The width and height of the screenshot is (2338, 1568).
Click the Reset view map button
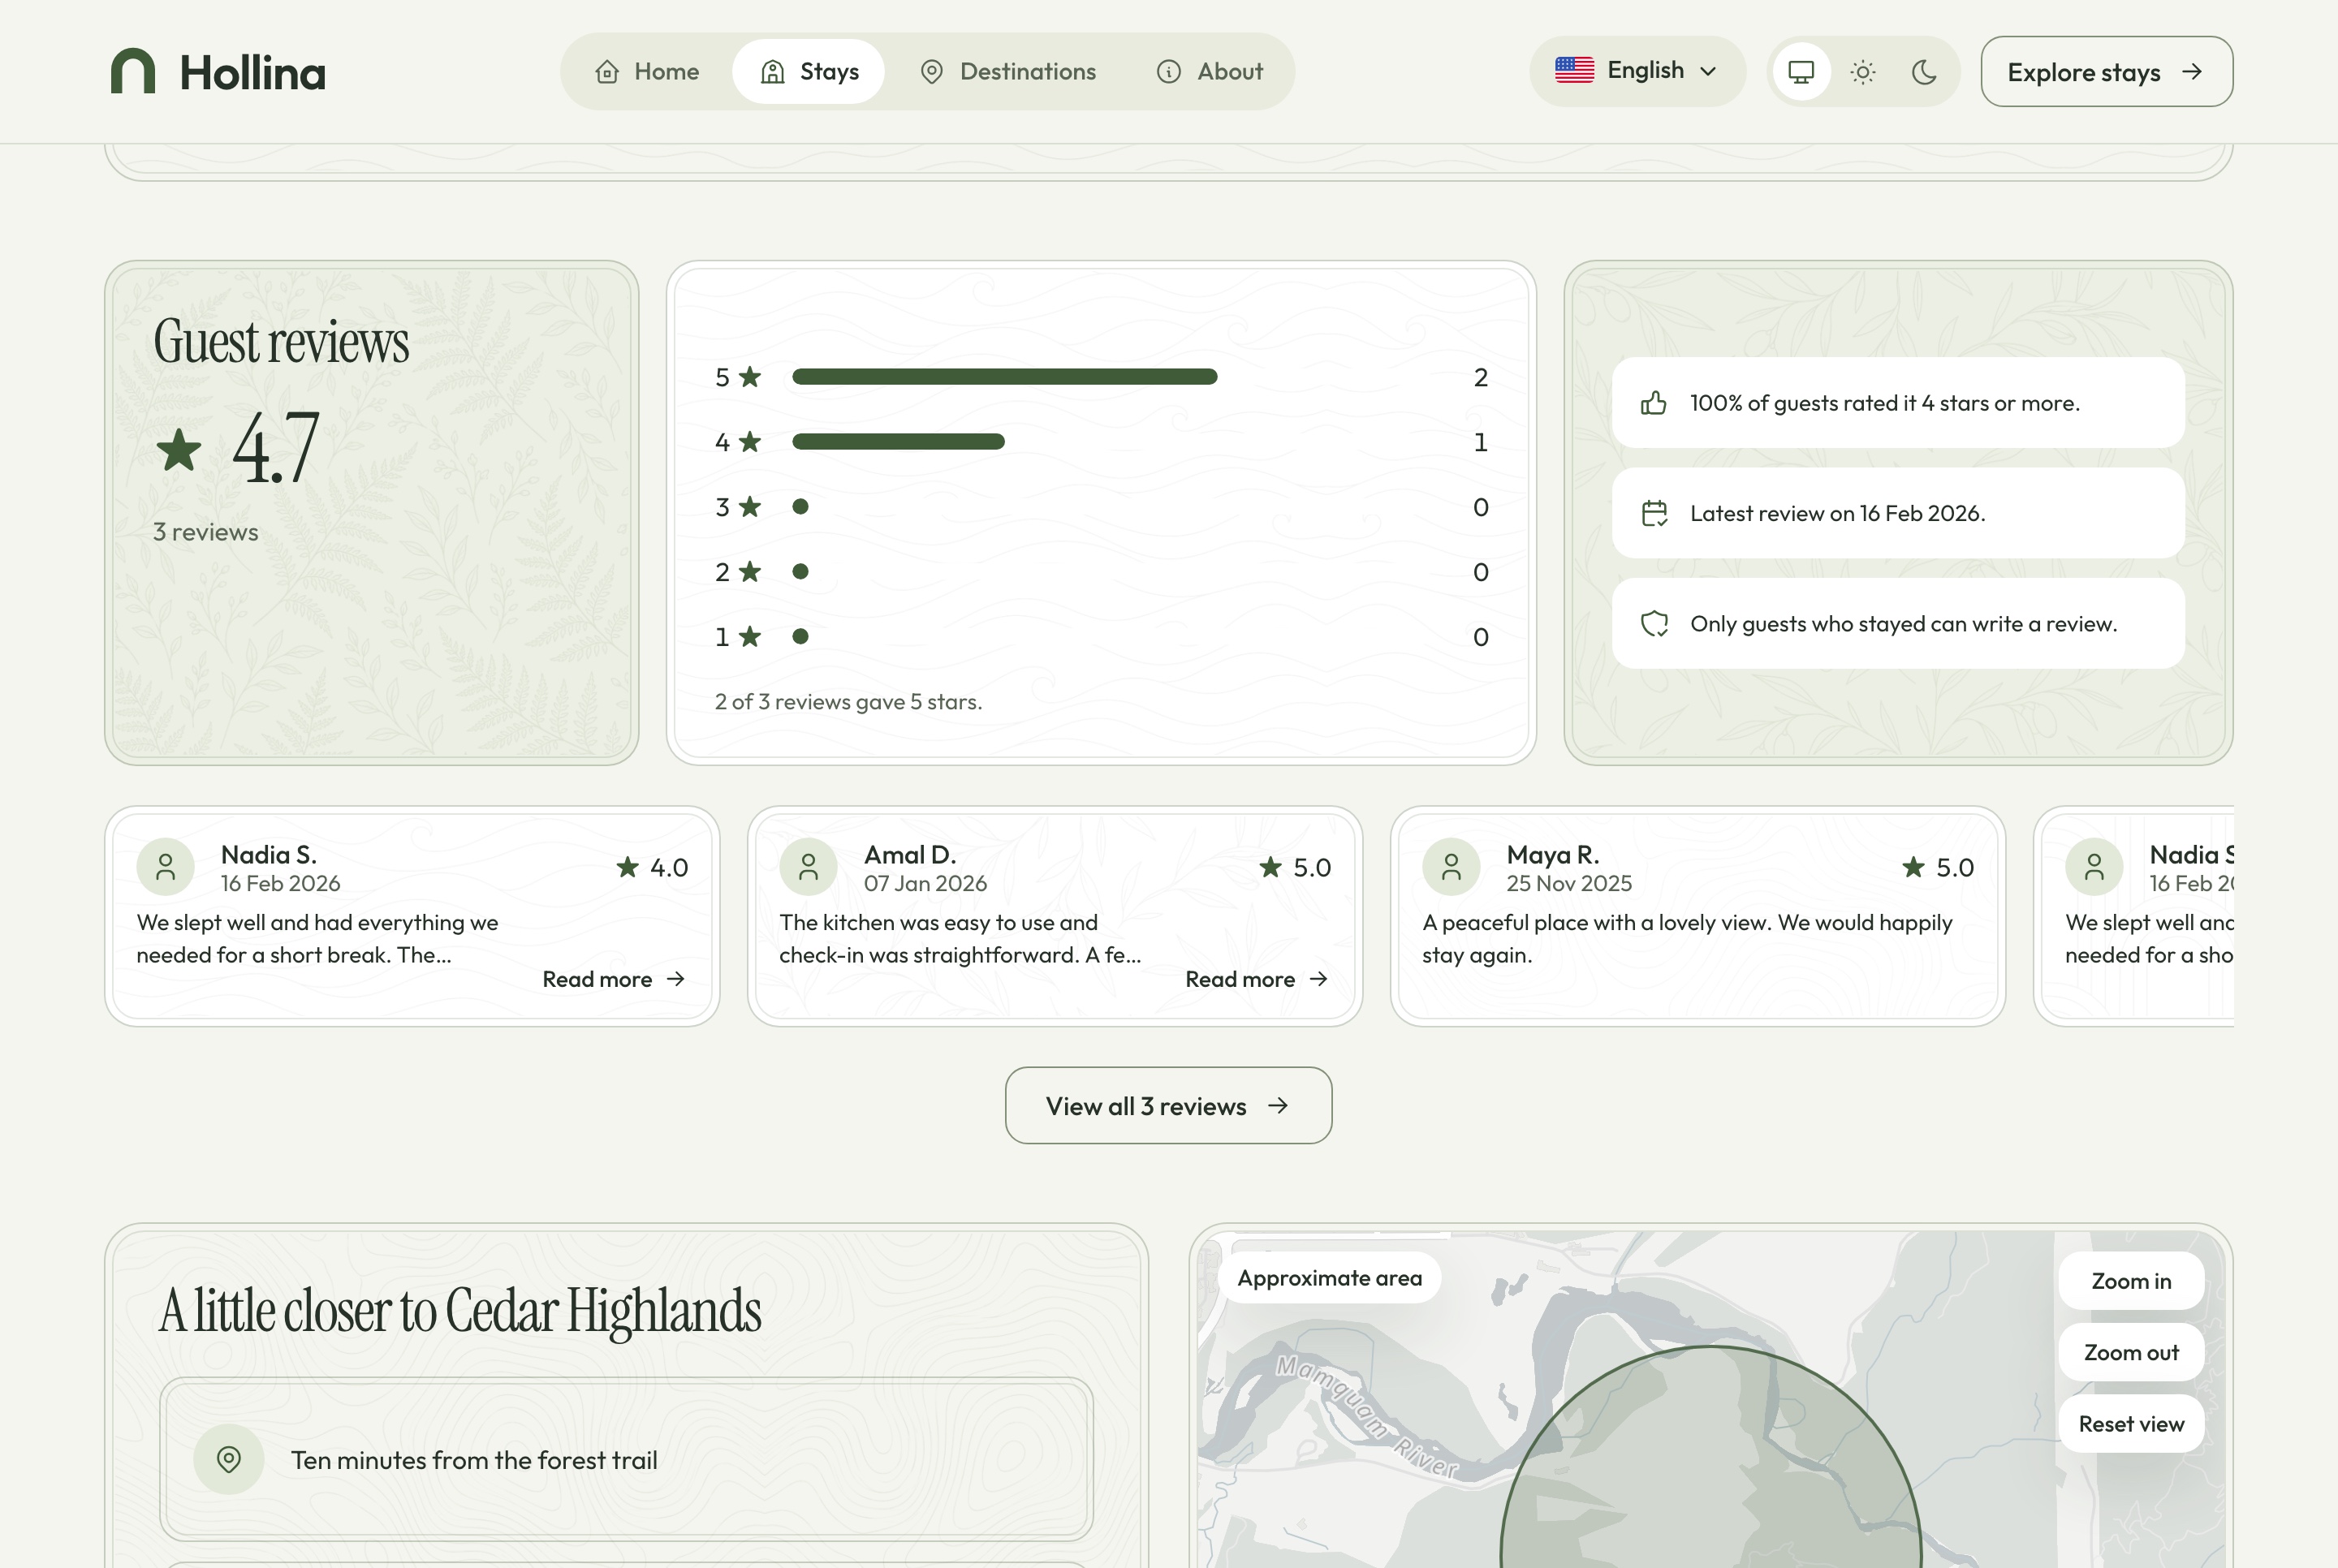click(2131, 1424)
